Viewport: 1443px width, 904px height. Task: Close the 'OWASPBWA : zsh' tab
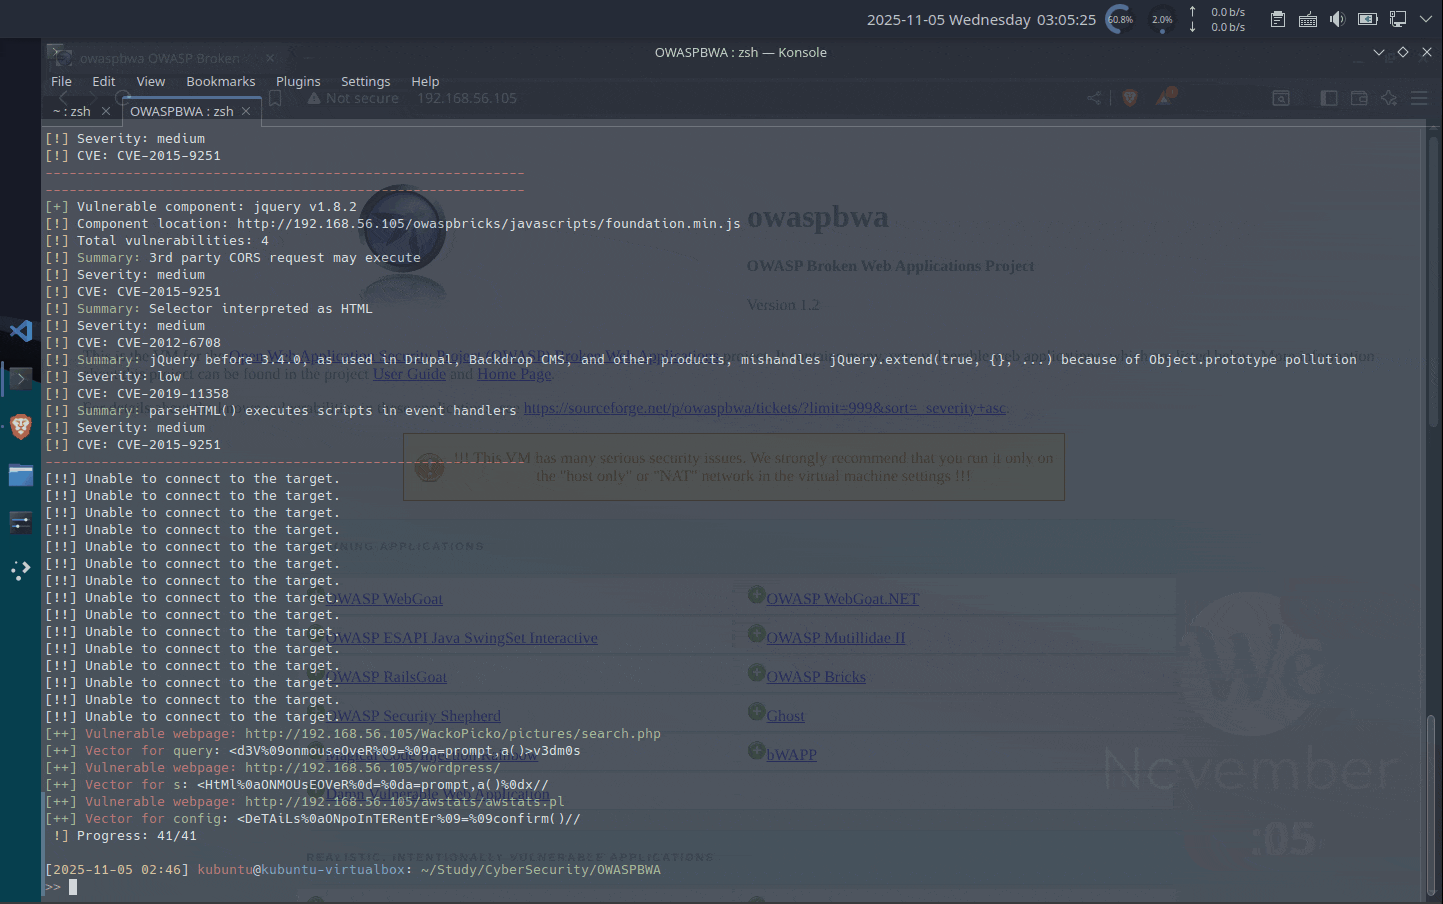246,111
